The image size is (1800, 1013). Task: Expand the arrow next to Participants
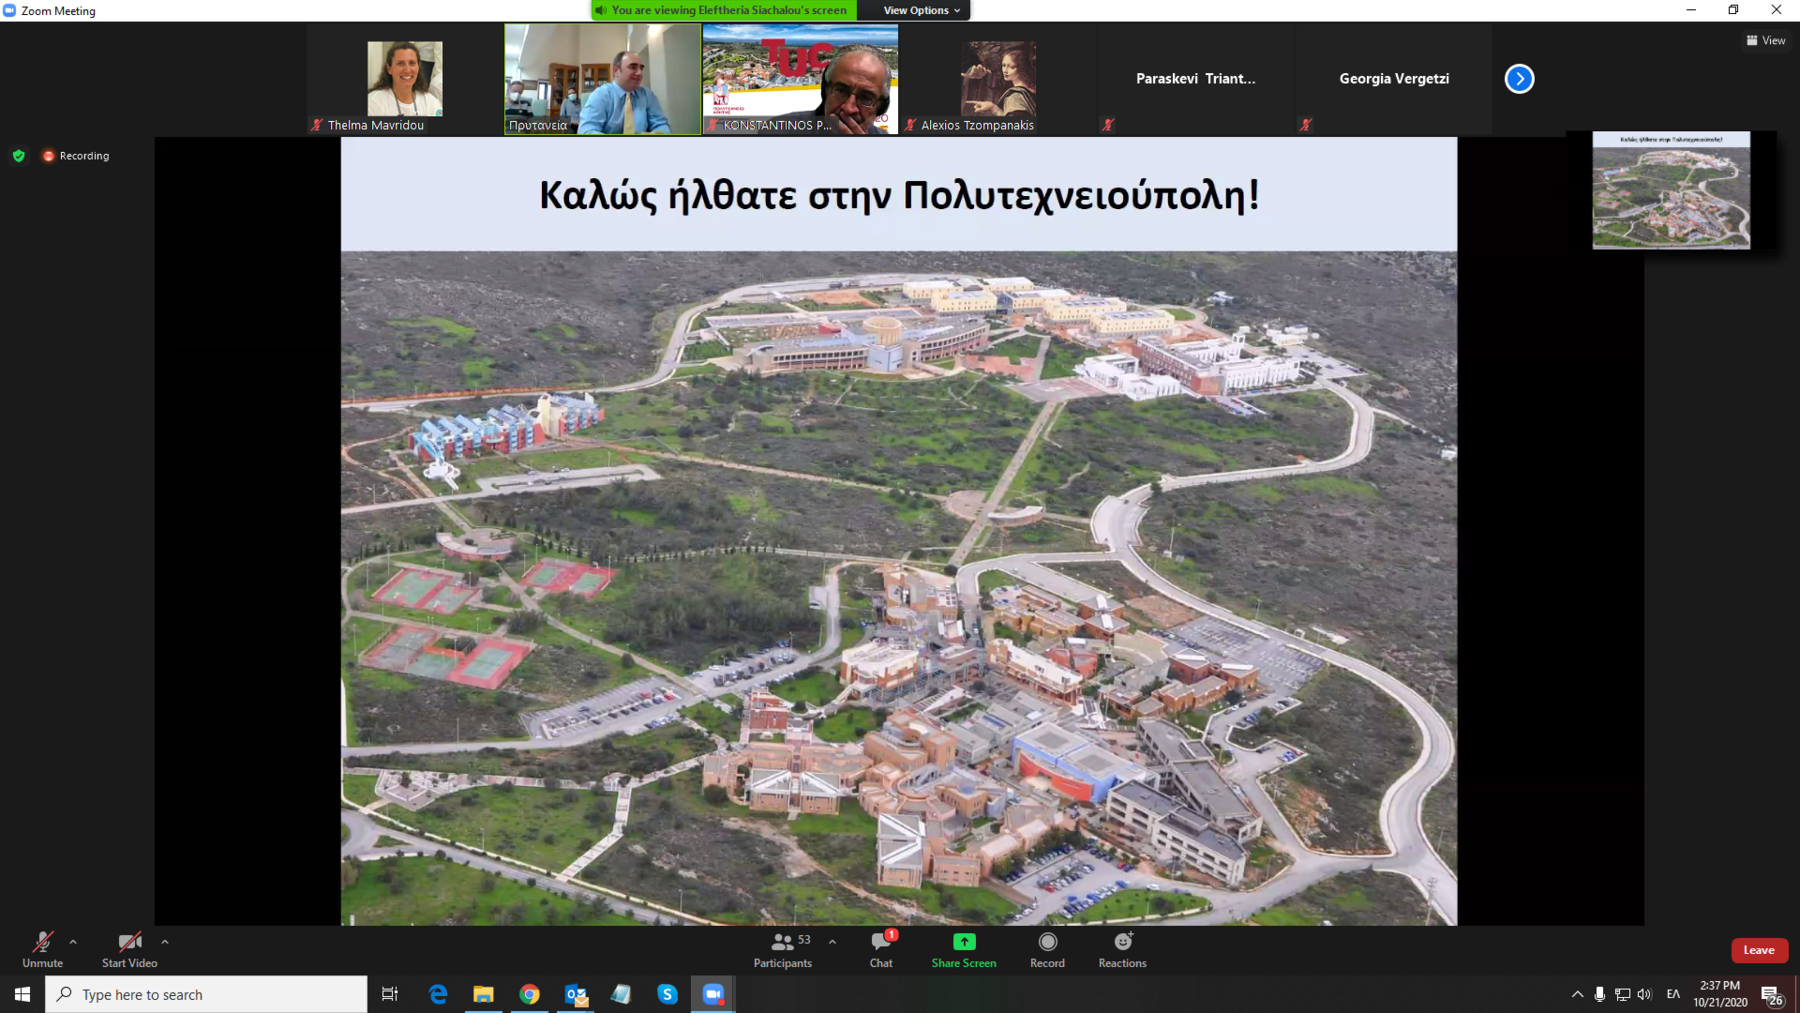[832, 942]
